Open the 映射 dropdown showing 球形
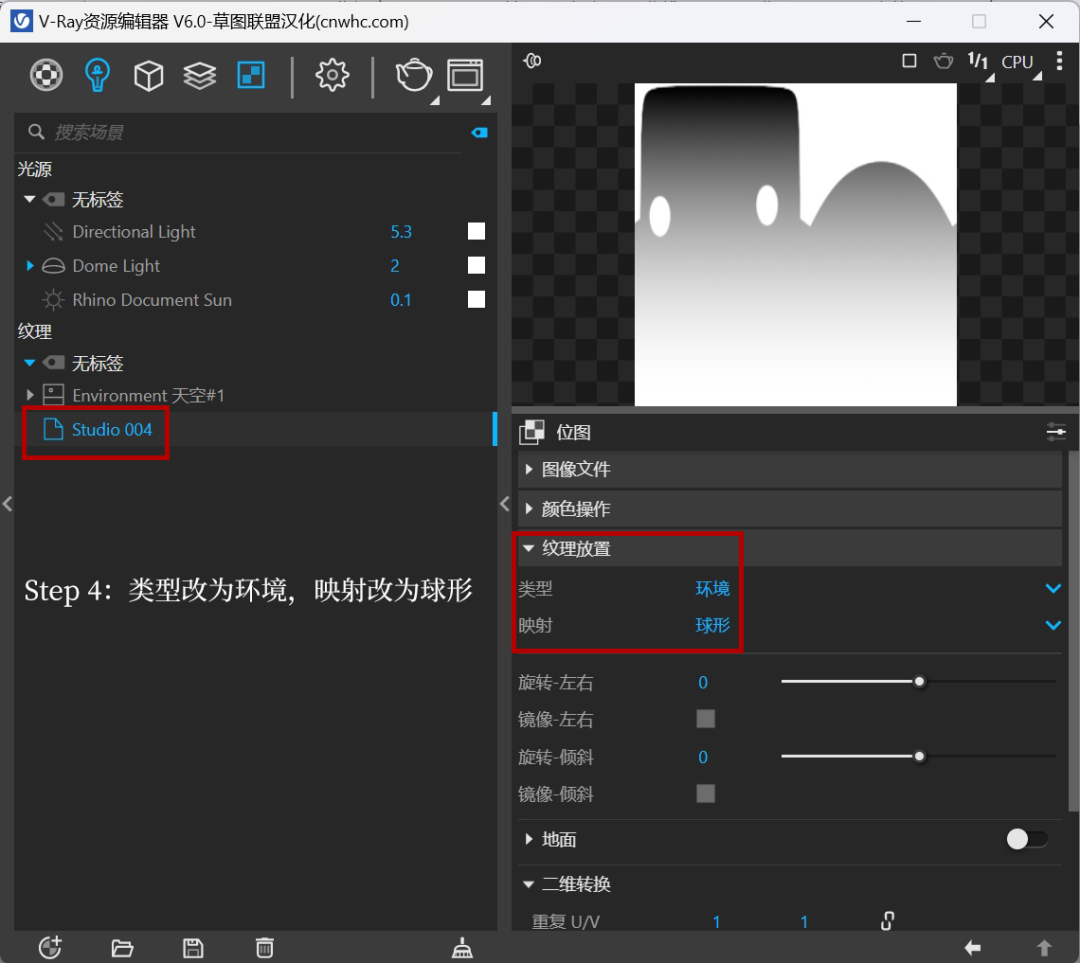This screenshot has height=963, width=1080. pos(1052,625)
